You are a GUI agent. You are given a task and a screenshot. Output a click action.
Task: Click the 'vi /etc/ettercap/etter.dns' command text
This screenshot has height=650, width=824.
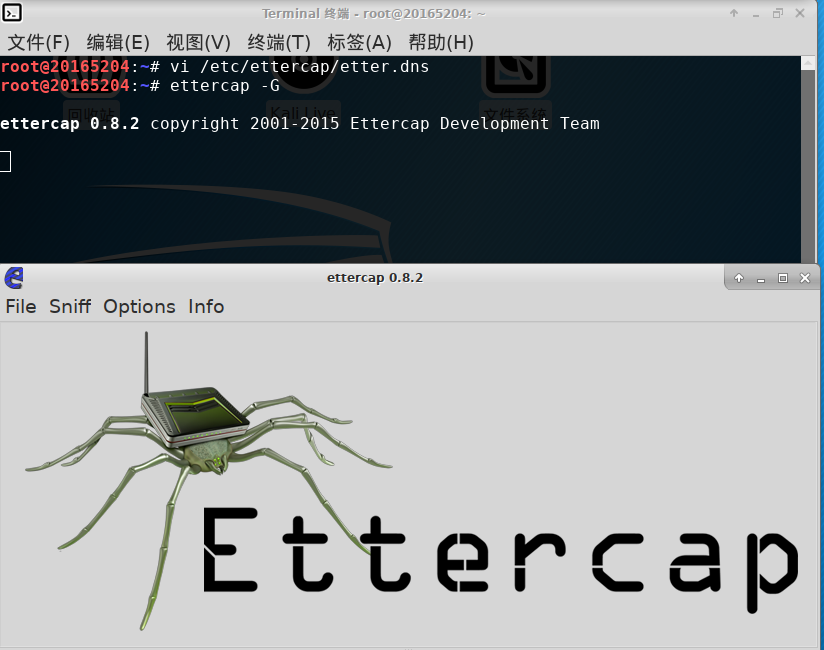click(x=299, y=67)
